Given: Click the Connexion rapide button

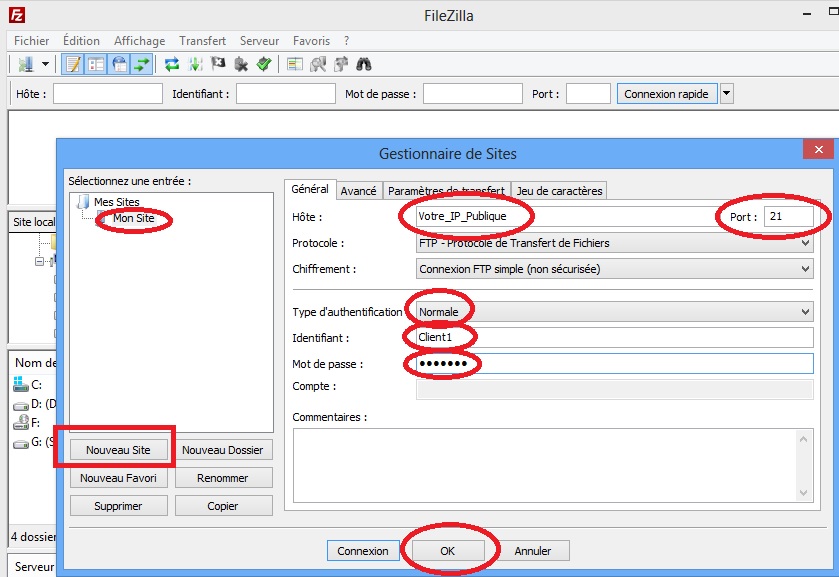Looking at the screenshot, I should point(667,94).
